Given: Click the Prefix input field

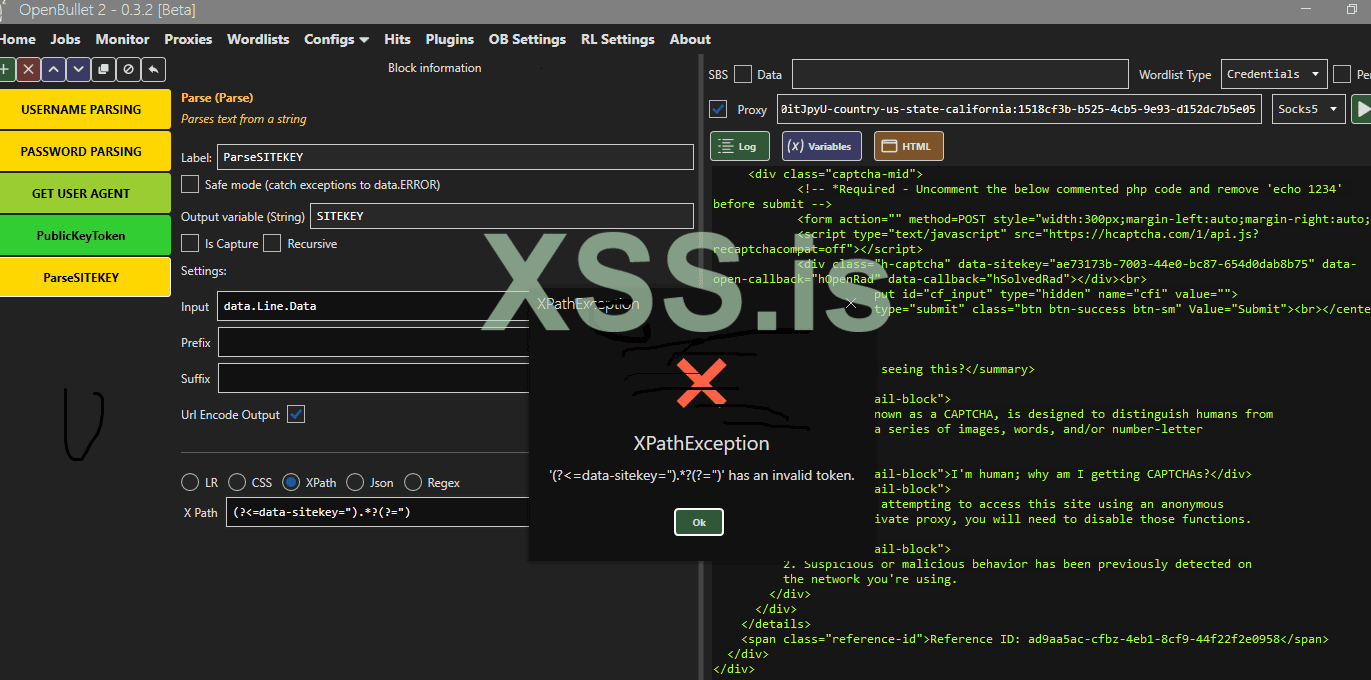Looking at the screenshot, I should 373,342.
